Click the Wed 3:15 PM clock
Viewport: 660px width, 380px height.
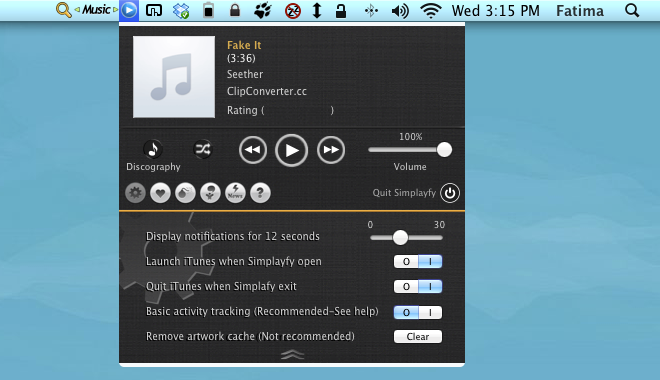(x=495, y=11)
